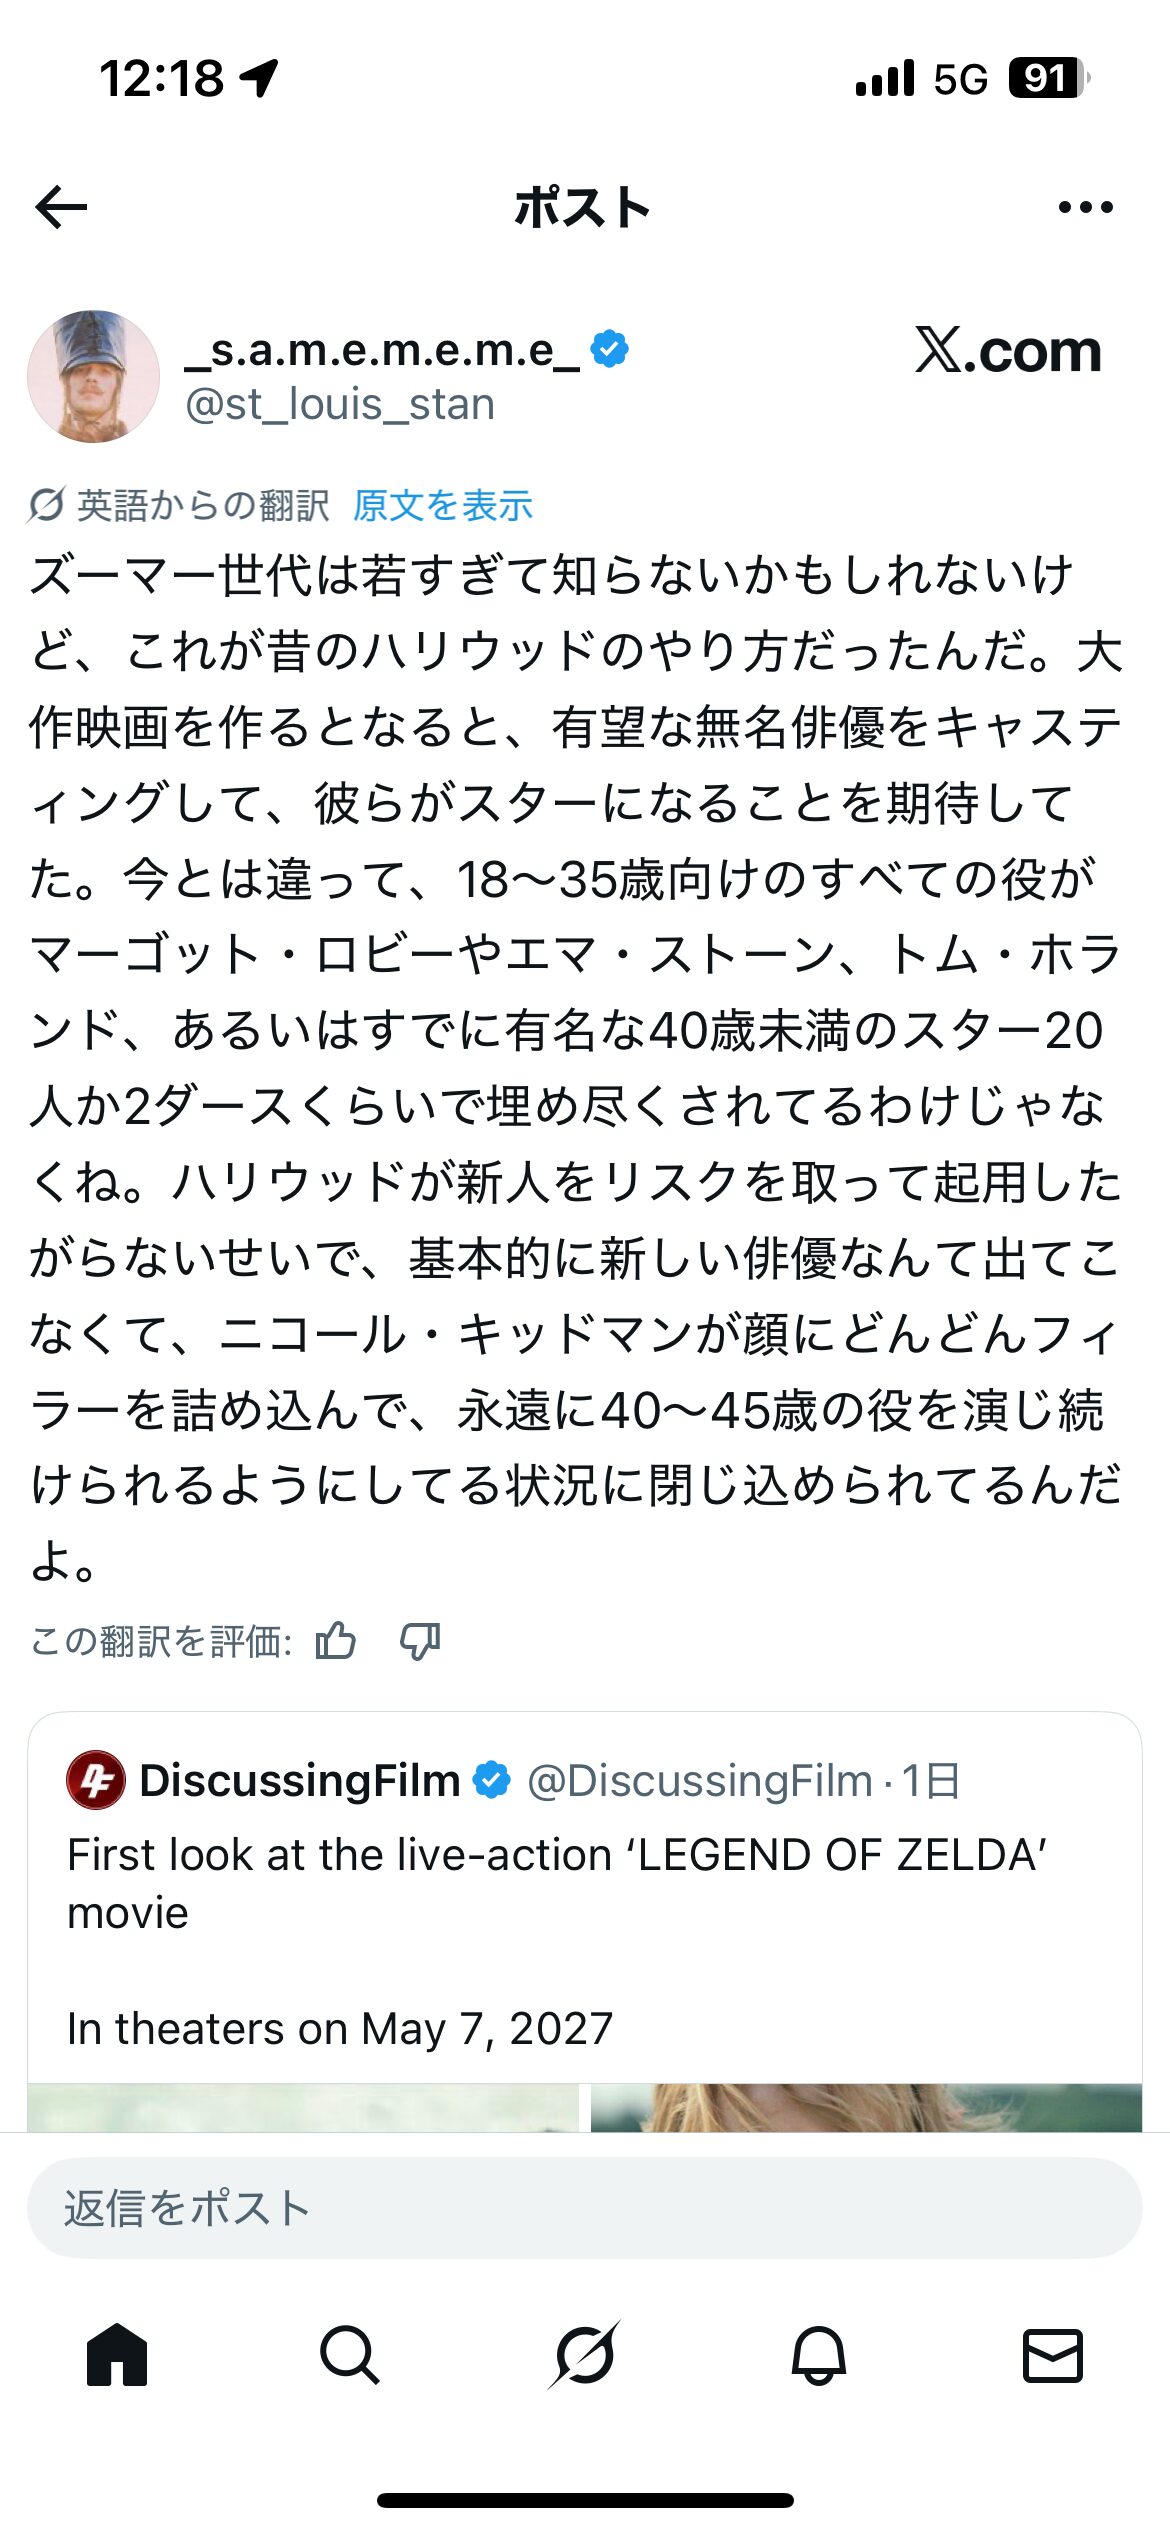Tap the back arrow
Screen dimensions: 1170x2532
[x=62, y=208]
